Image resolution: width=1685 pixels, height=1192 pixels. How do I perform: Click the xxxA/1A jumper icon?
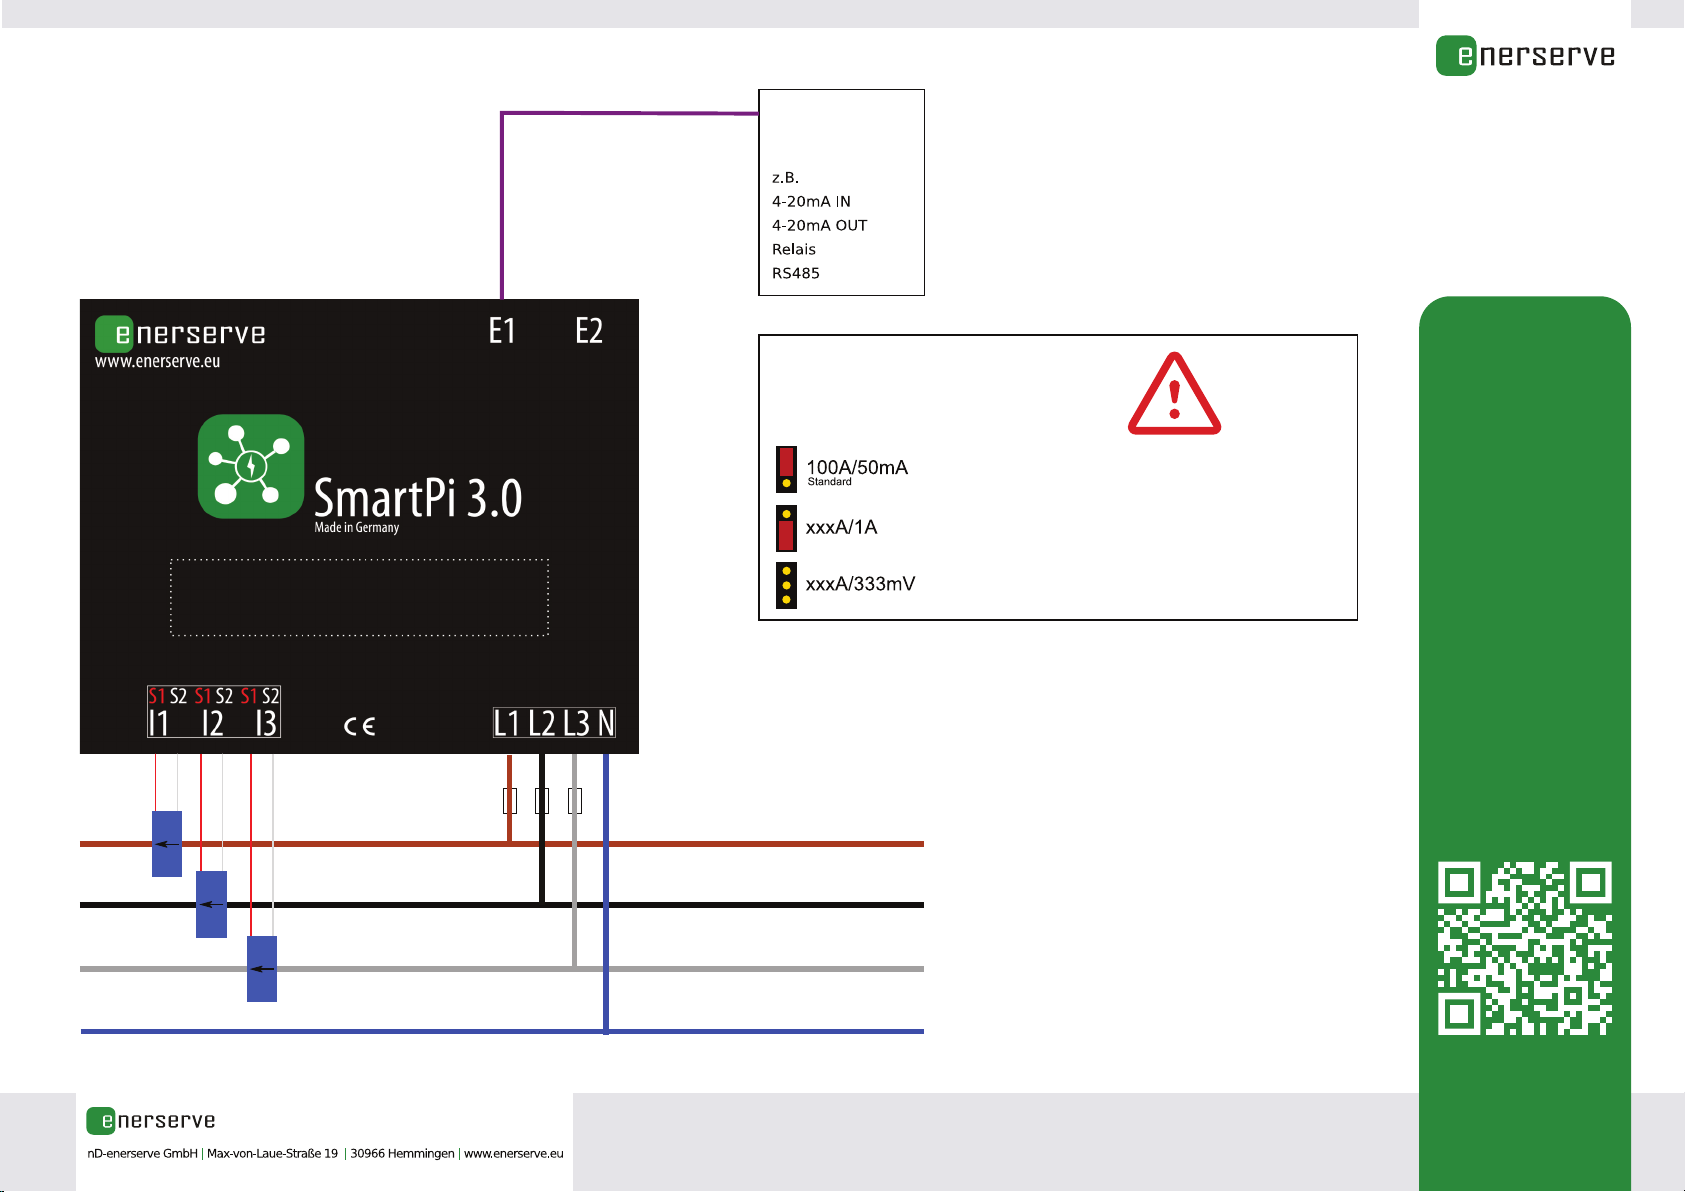(x=787, y=528)
